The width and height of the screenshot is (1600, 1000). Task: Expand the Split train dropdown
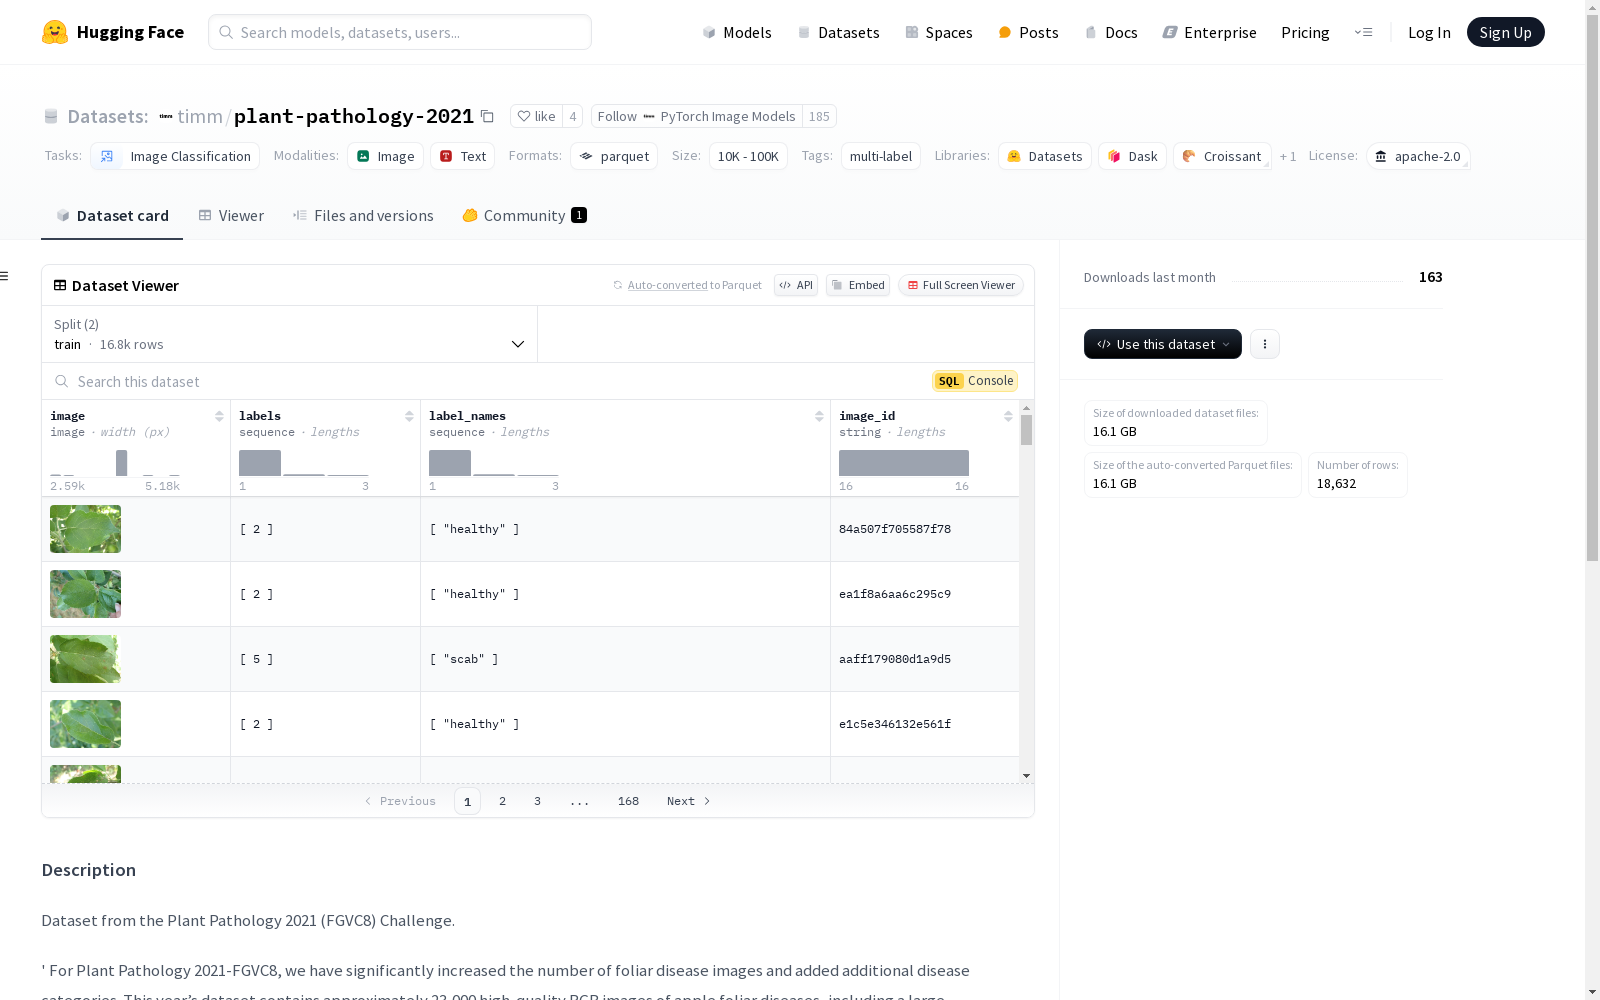[290, 334]
